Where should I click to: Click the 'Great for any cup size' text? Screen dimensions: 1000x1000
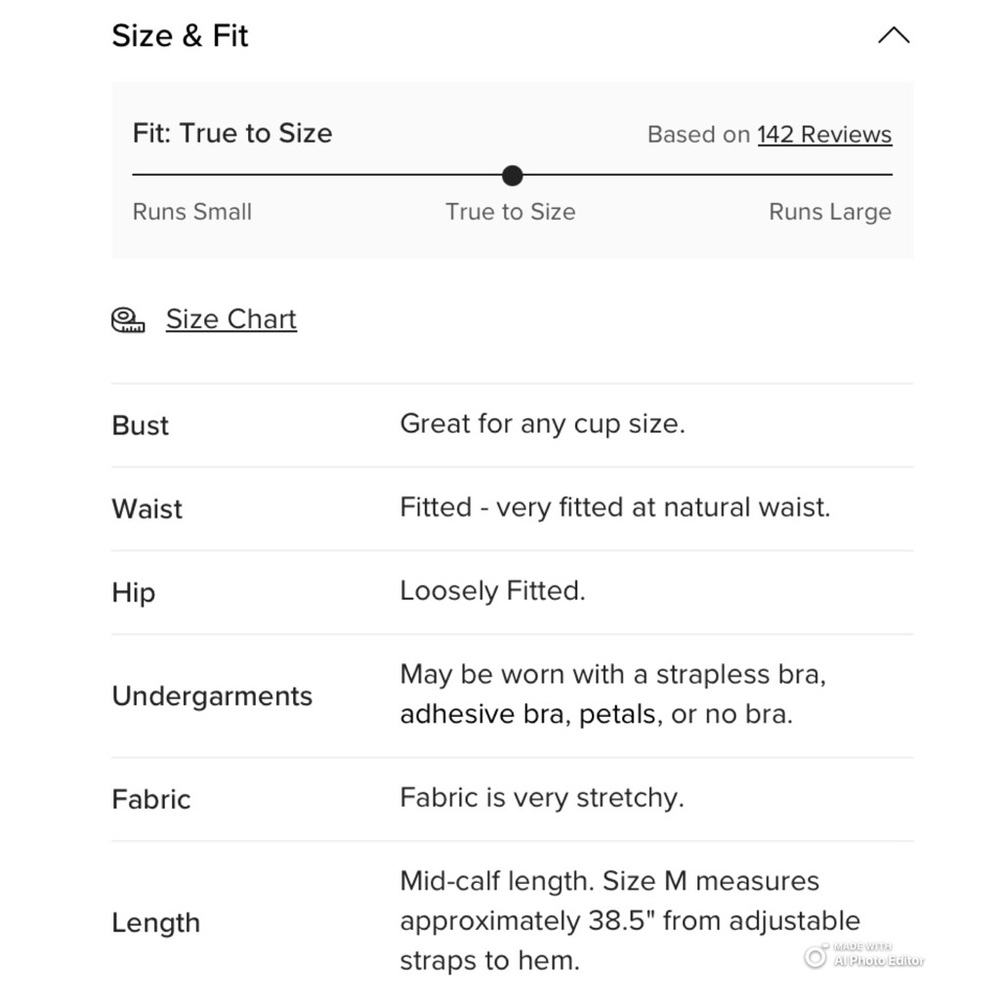coord(542,424)
